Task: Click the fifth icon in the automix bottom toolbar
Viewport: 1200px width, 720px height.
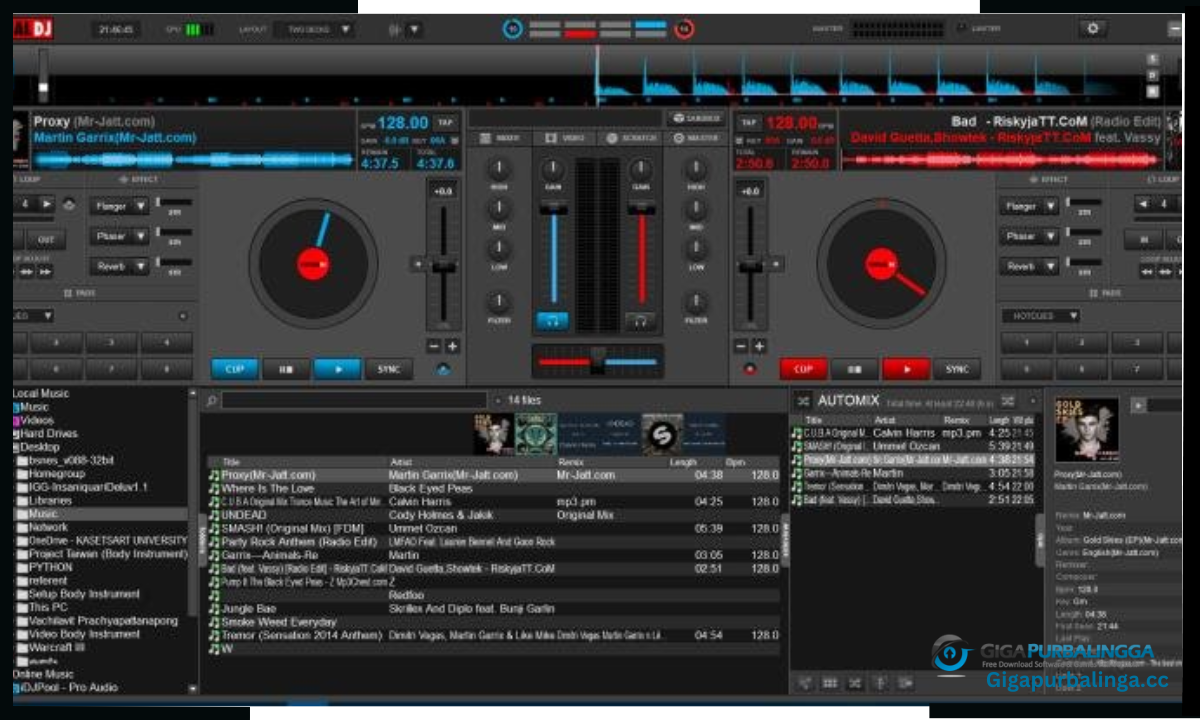Action: [905, 683]
